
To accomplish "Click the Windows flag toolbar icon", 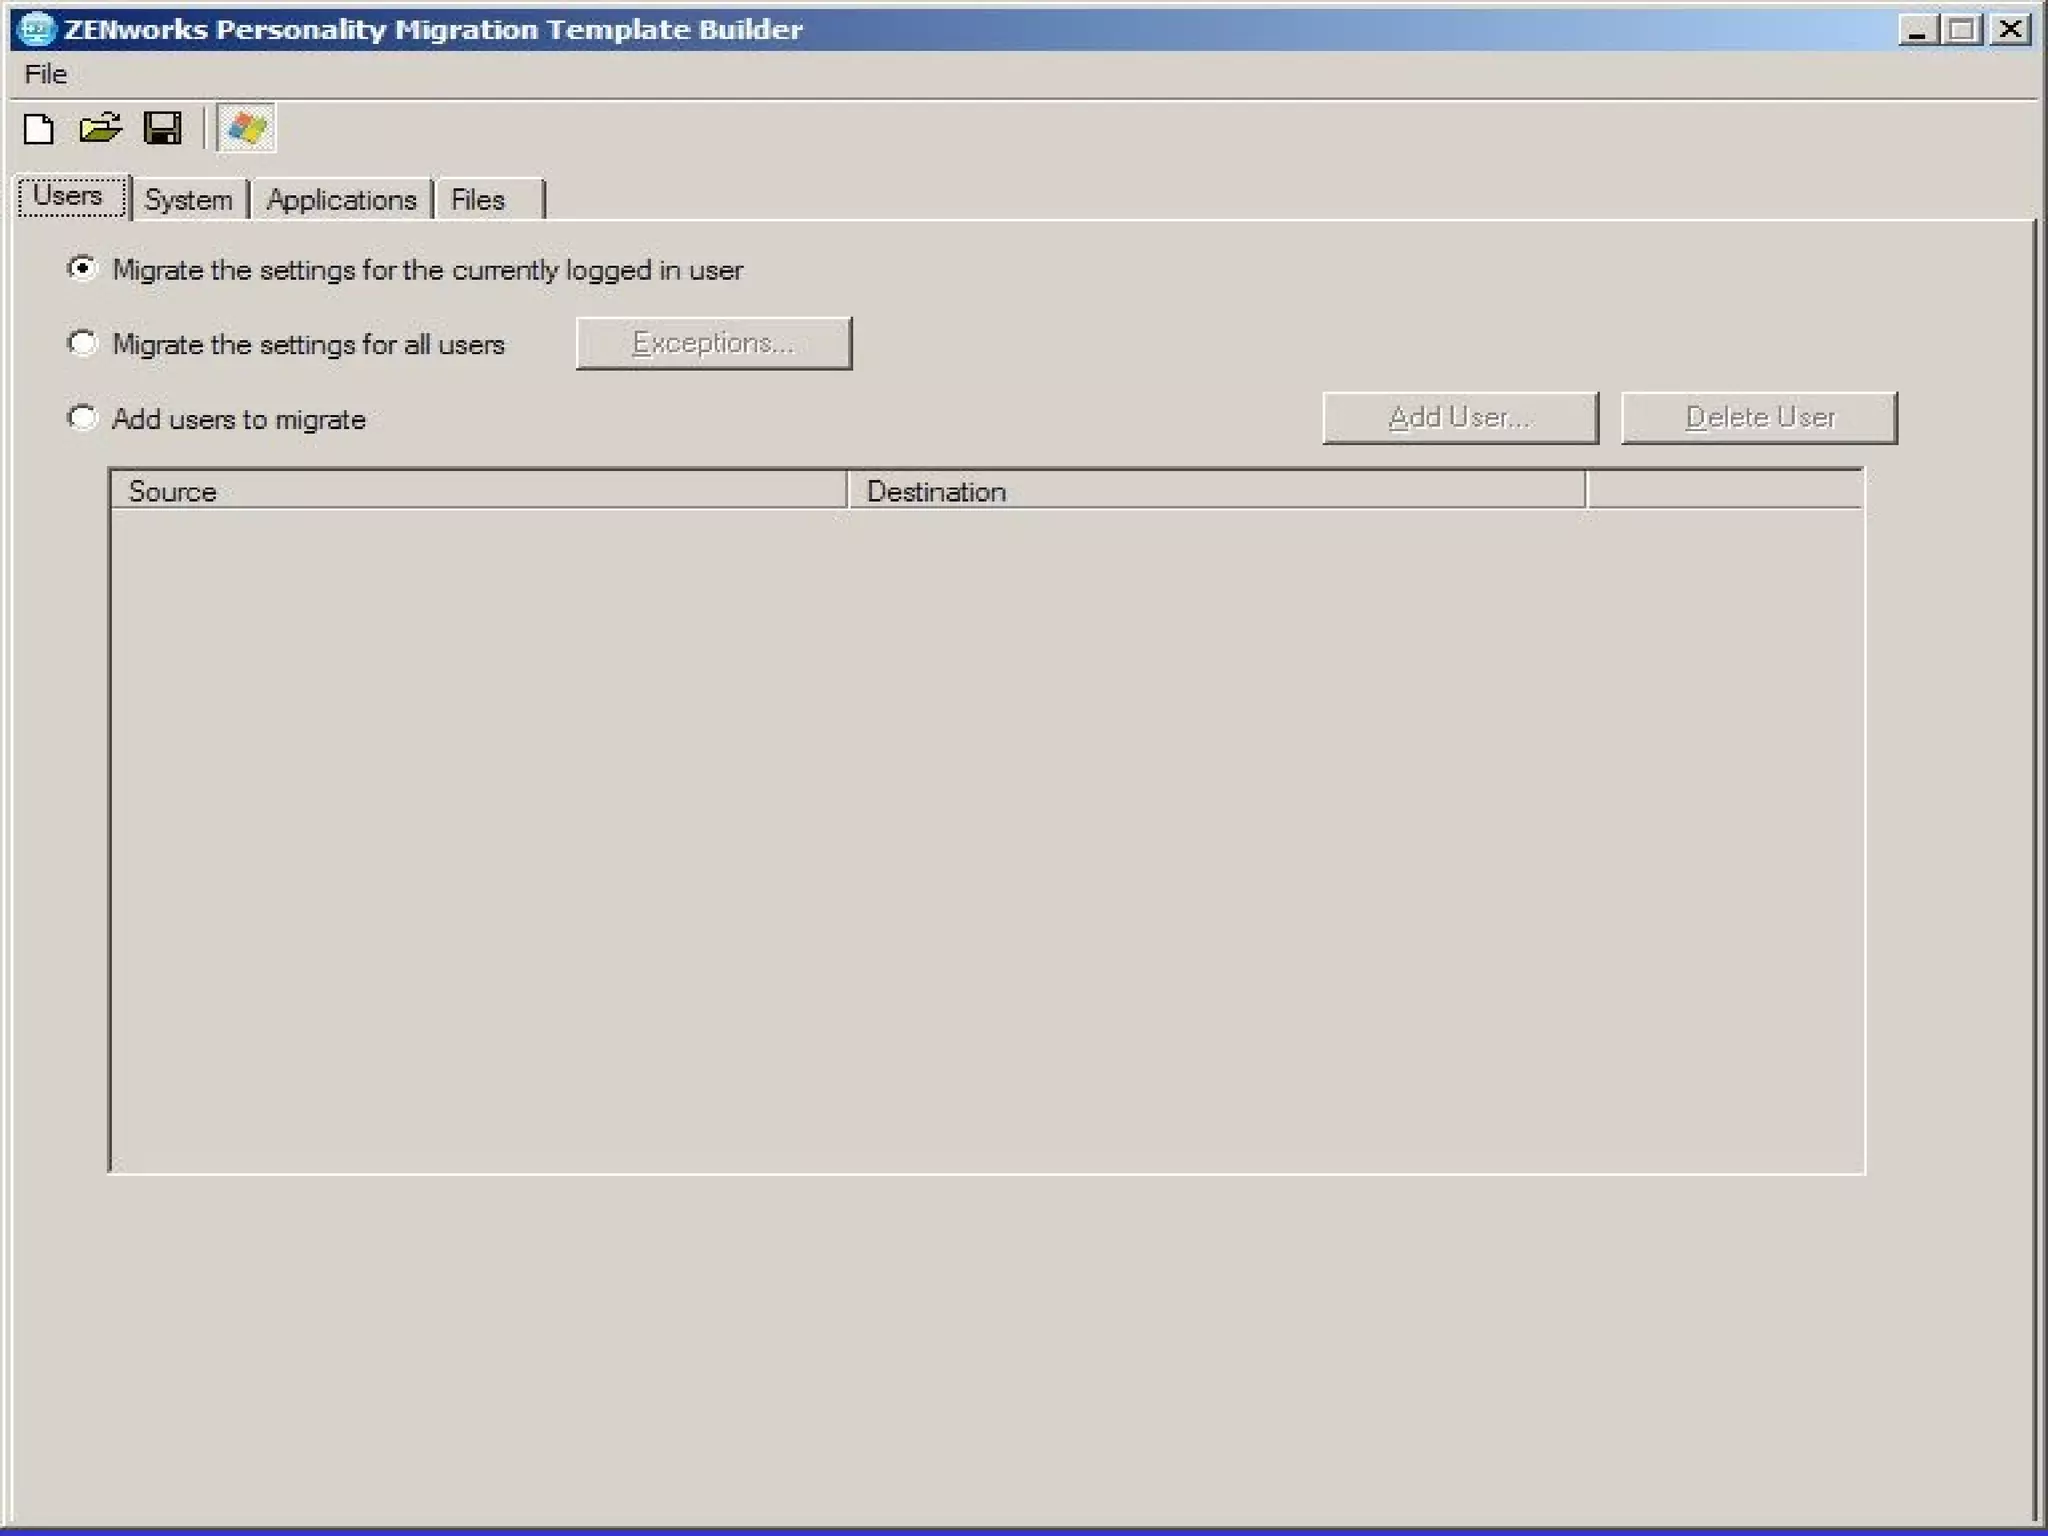I will point(246,129).
